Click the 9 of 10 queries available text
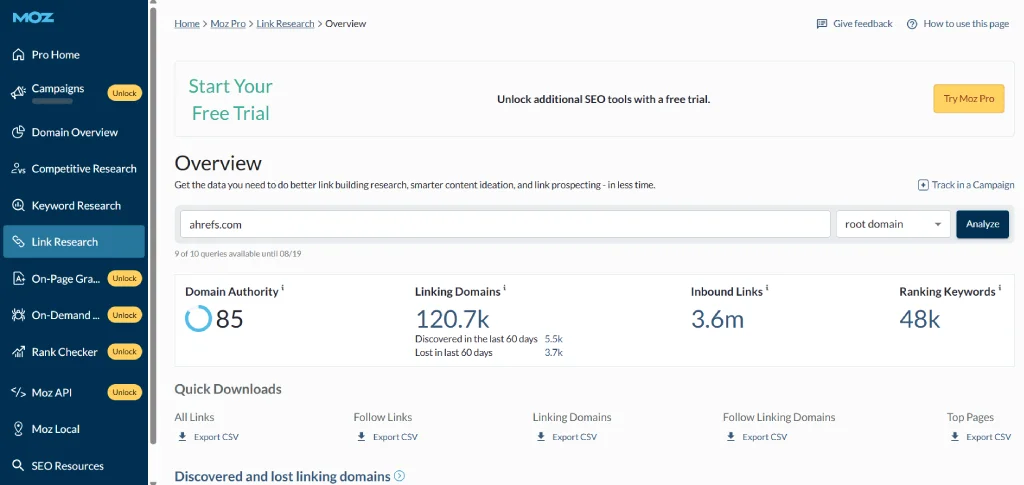Viewport: 1024px width, 485px height. click(x=238, y=254)
